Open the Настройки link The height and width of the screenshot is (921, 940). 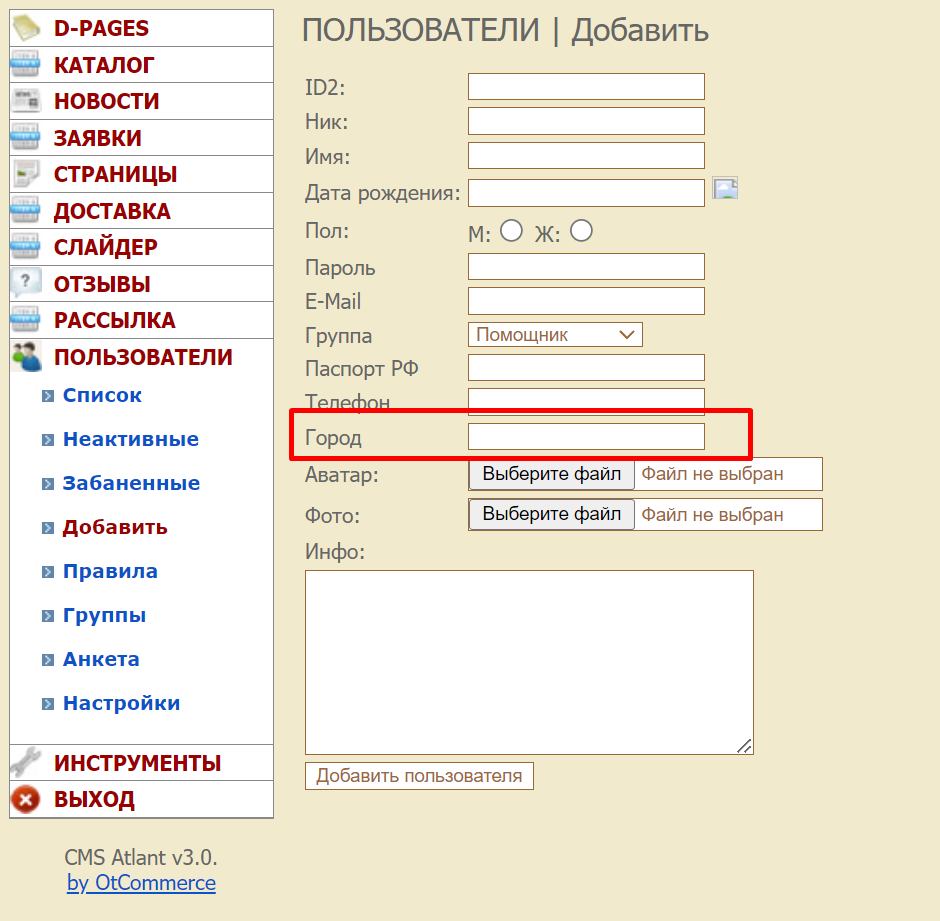point(122,703)
